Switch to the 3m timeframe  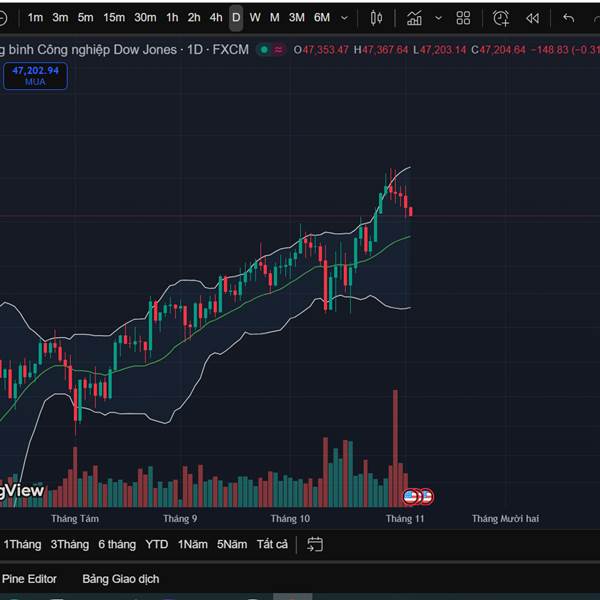tap(60, 18)
